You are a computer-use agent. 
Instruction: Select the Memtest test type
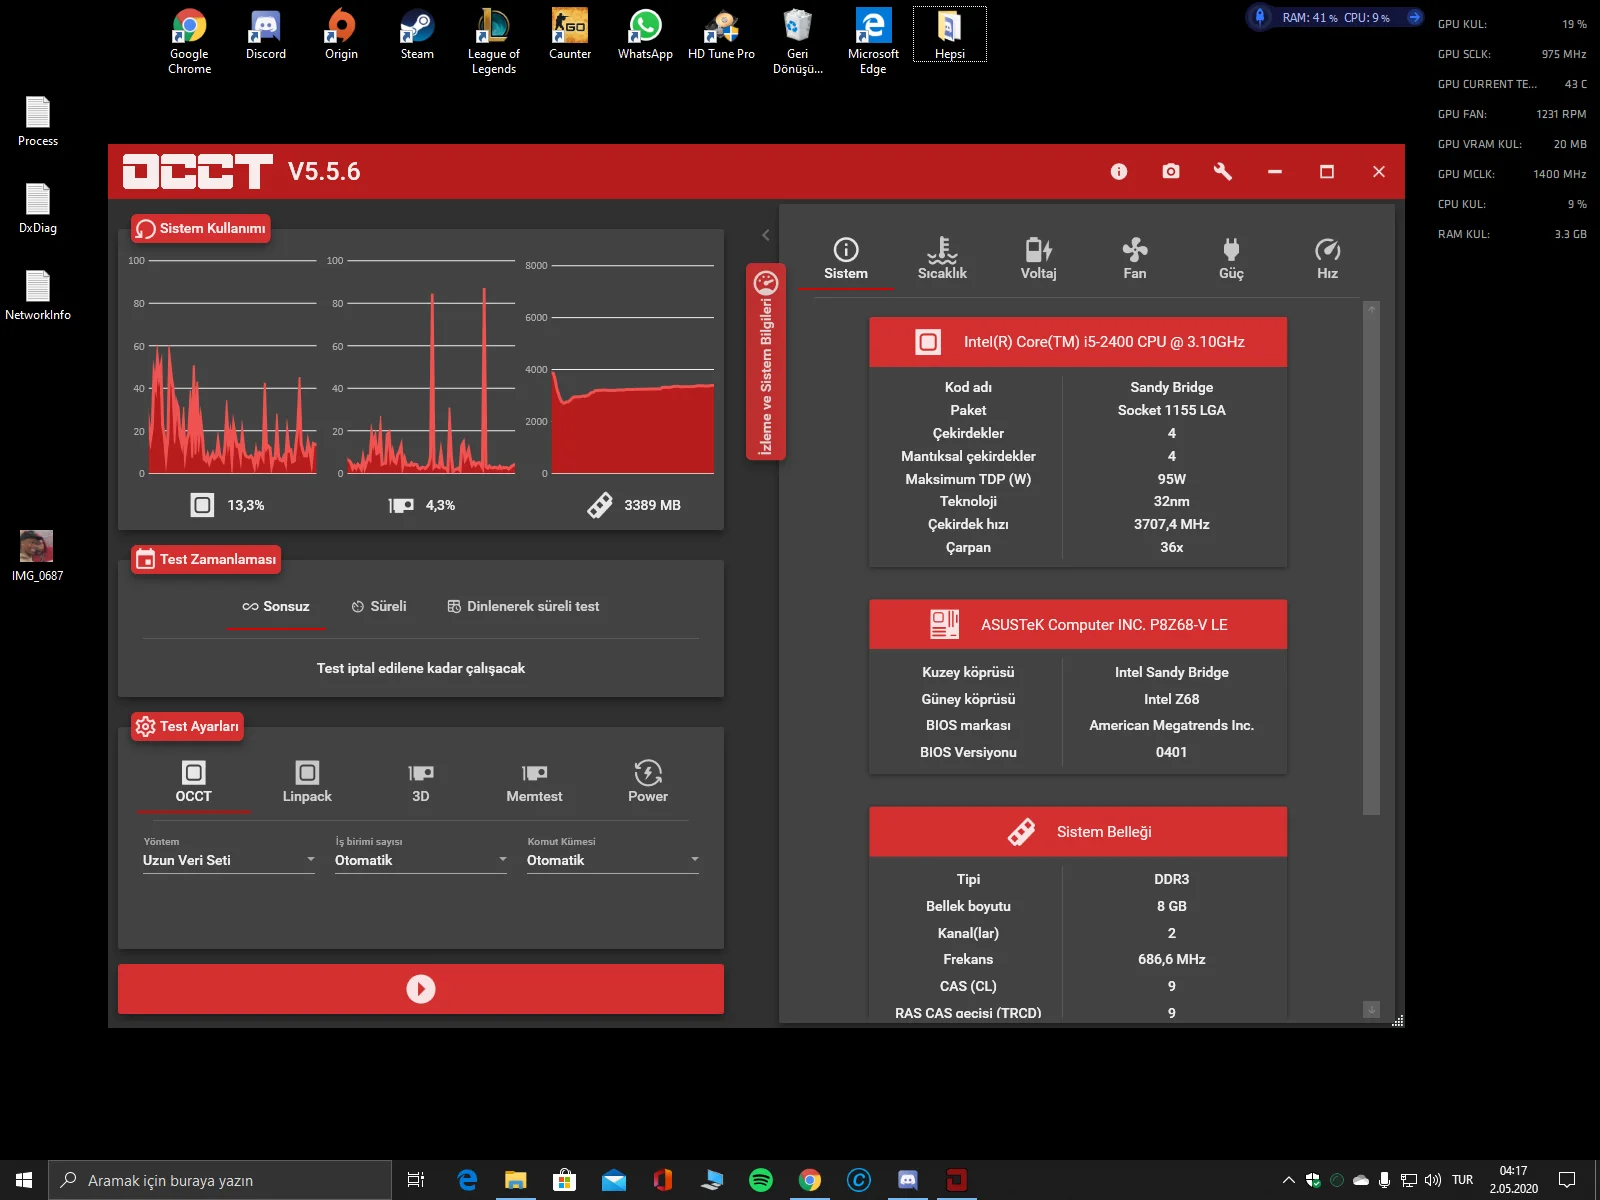(x=534, y=782)
